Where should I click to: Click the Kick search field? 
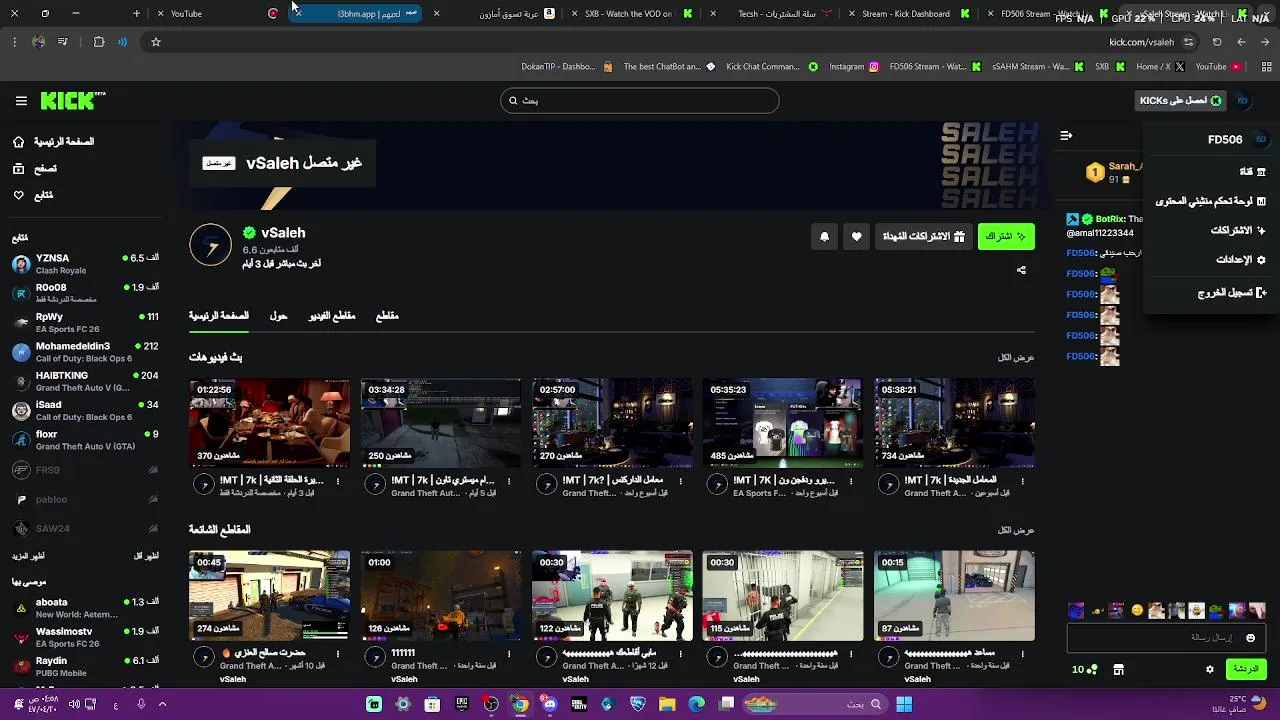640,100
